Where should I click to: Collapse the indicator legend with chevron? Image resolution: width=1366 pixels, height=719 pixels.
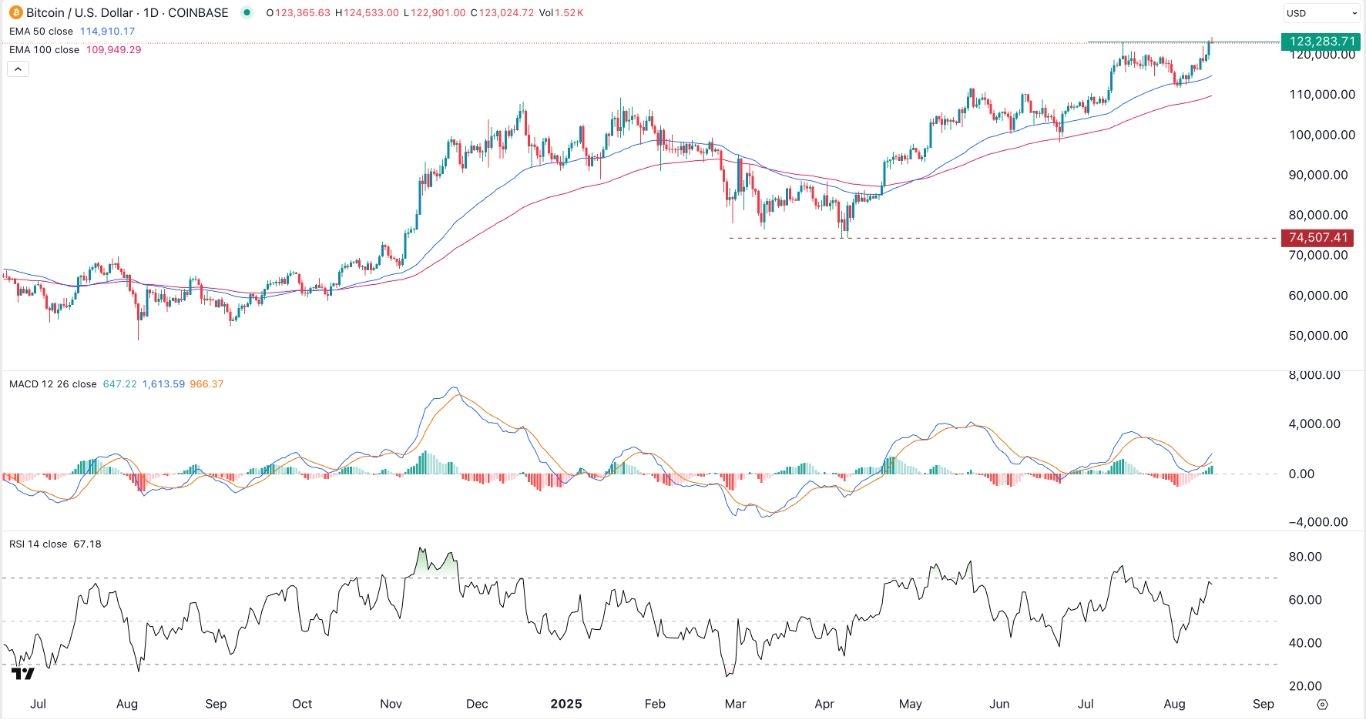[x=17, y=69]
